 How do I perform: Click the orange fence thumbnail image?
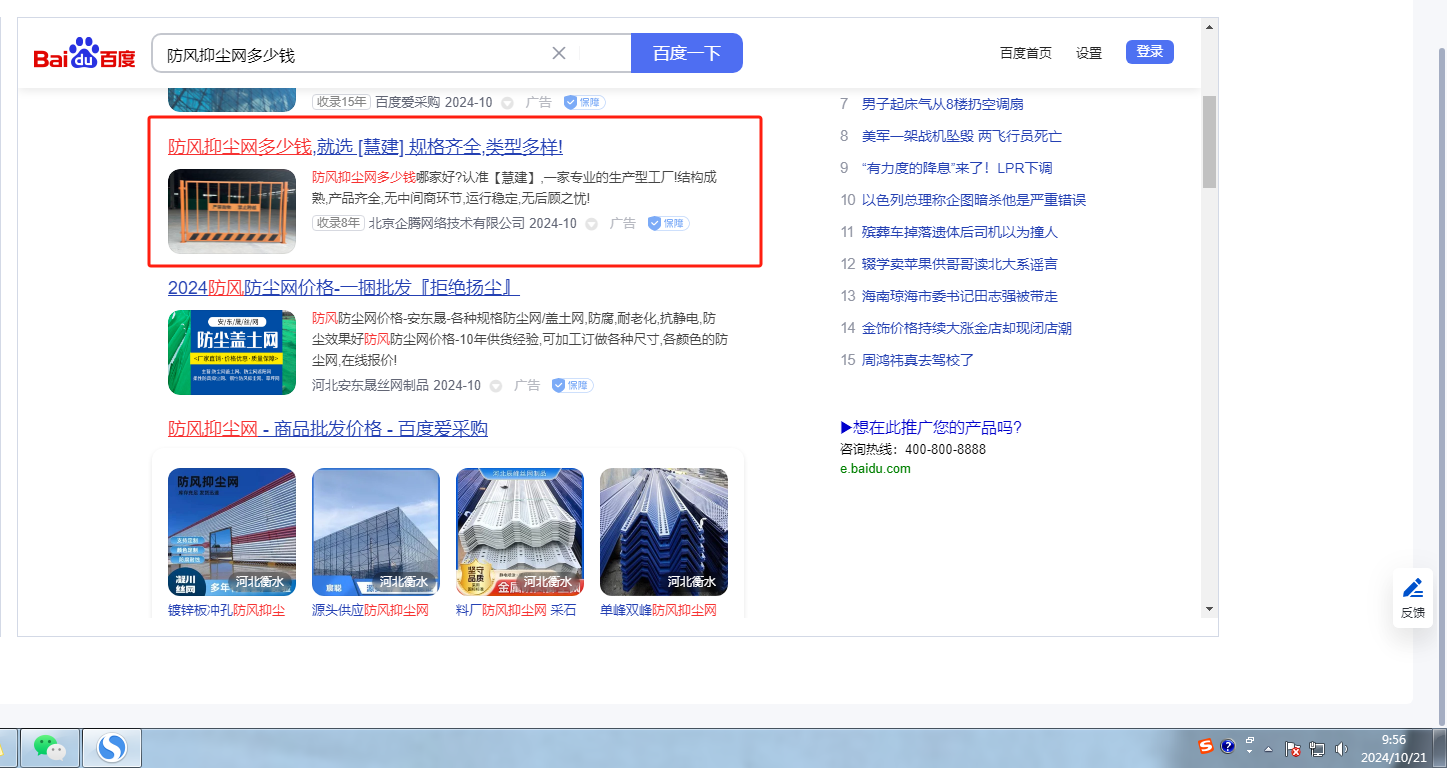pyautogui.click(x=232, y=211)
